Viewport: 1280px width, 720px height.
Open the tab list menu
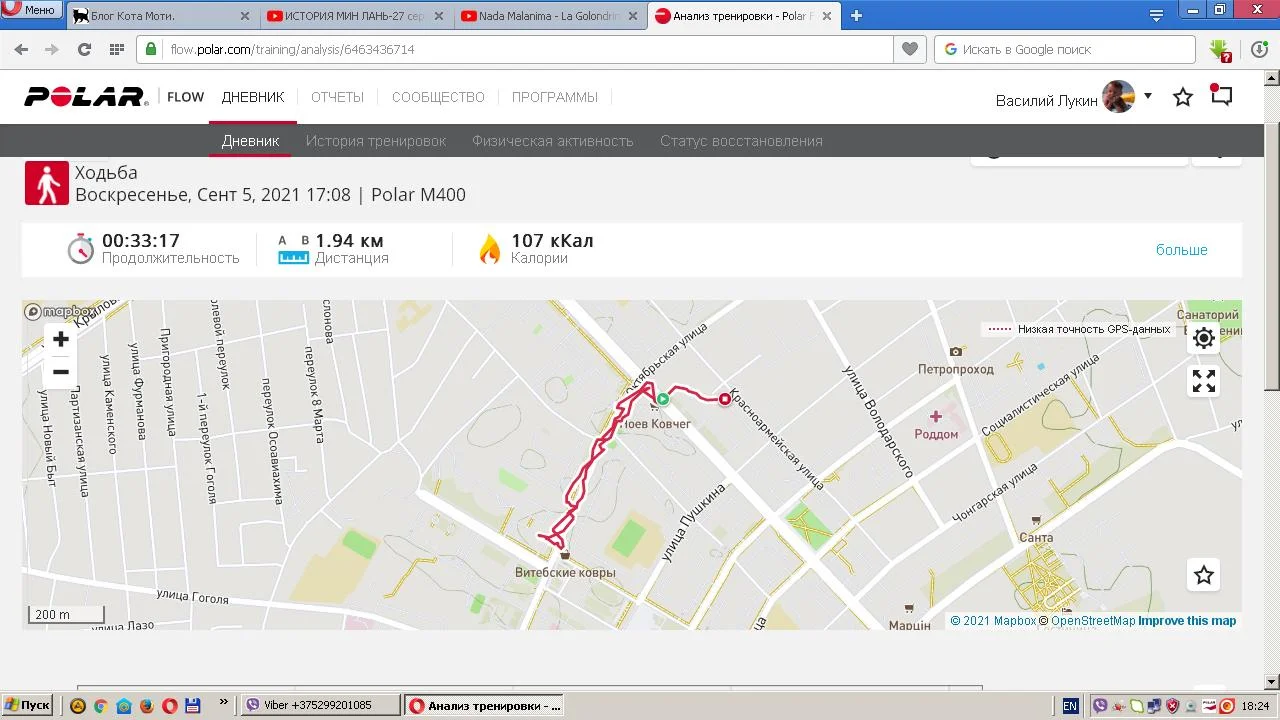pyautogui.click(x=1156, y=15)
